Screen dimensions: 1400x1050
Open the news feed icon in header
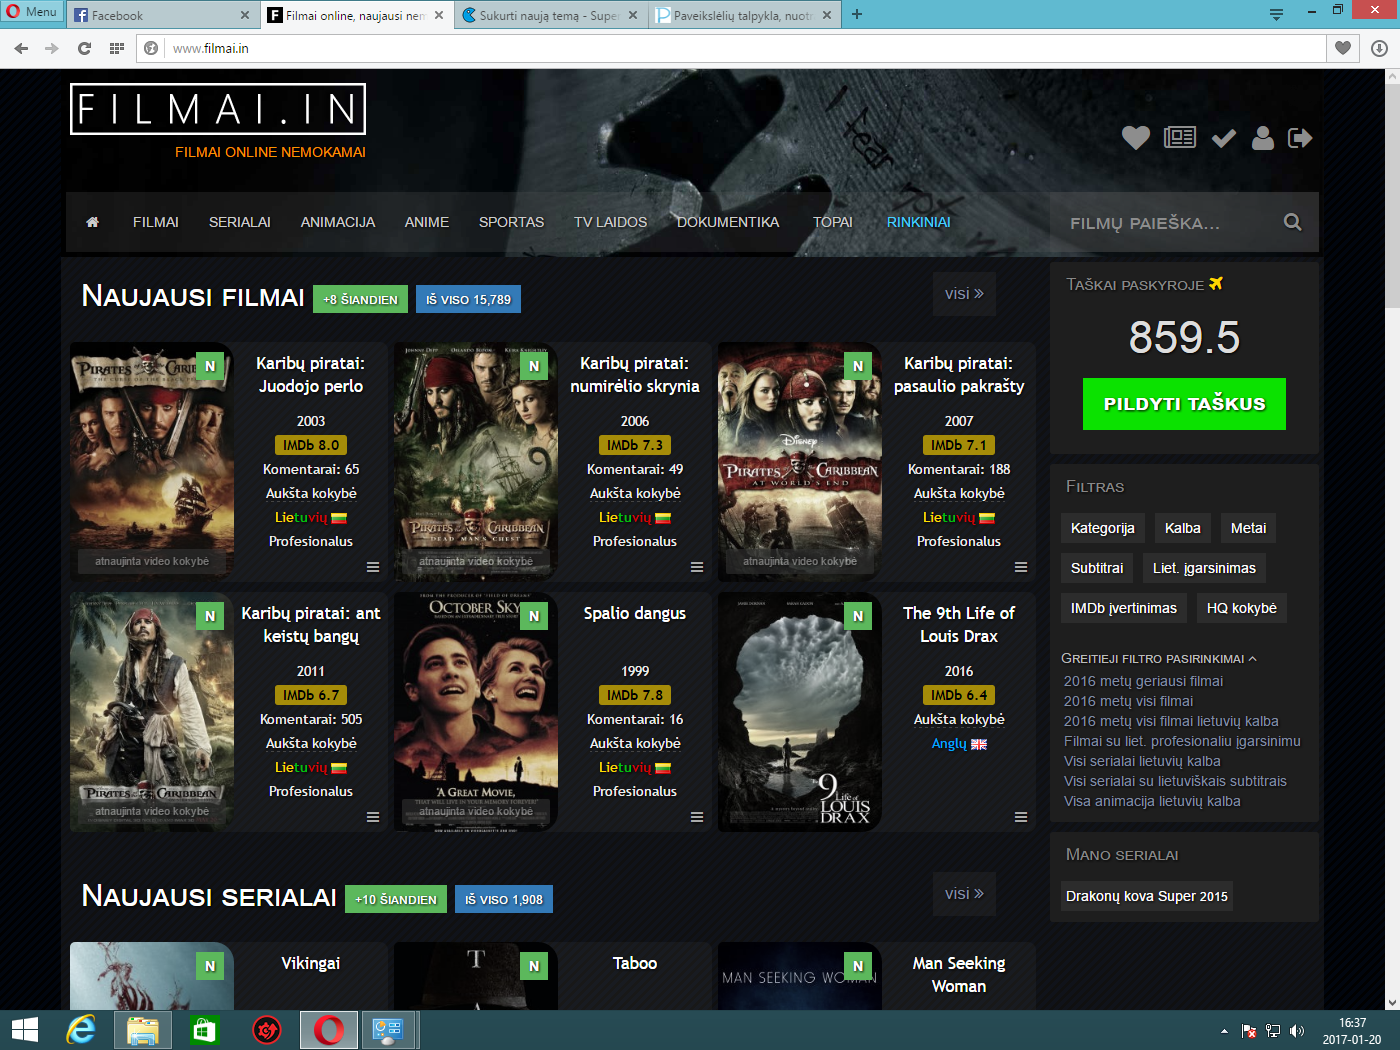click(1180, 138)
